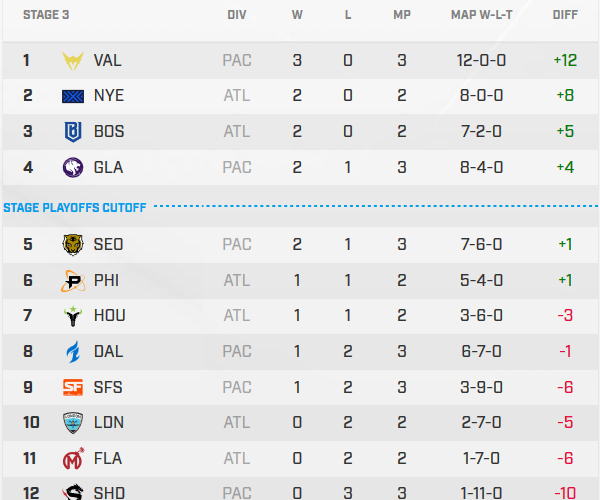Viewport: 600px width, 500px height.
Task: Sort standings by DIFF column header
Action: point(564,16)
